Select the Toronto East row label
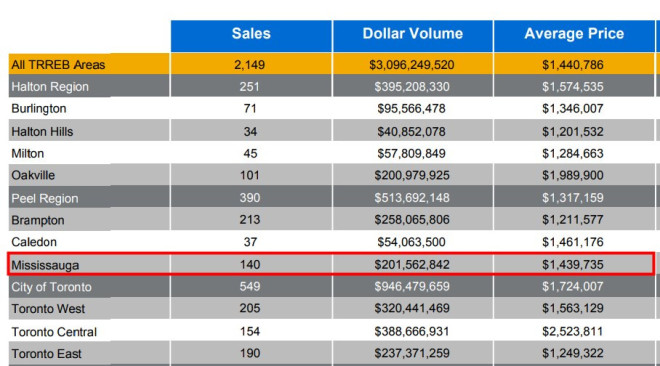The height and width of the screenshot is (366, 660). pyautogui.click(x=46, y=354)
